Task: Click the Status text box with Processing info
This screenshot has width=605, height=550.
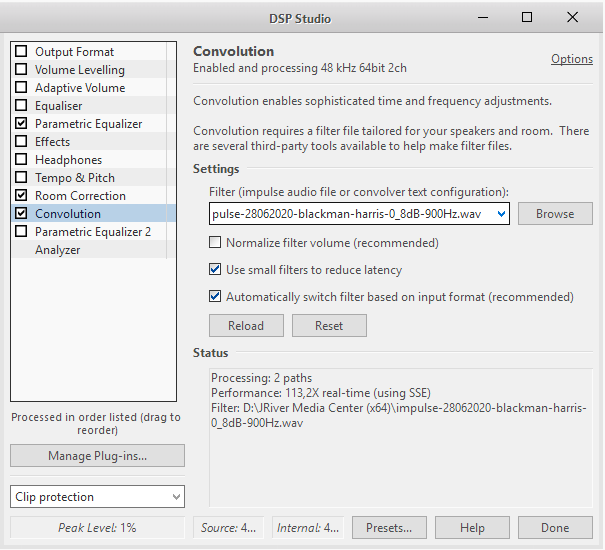Action: pyautogui.click(x=401, y=438)
